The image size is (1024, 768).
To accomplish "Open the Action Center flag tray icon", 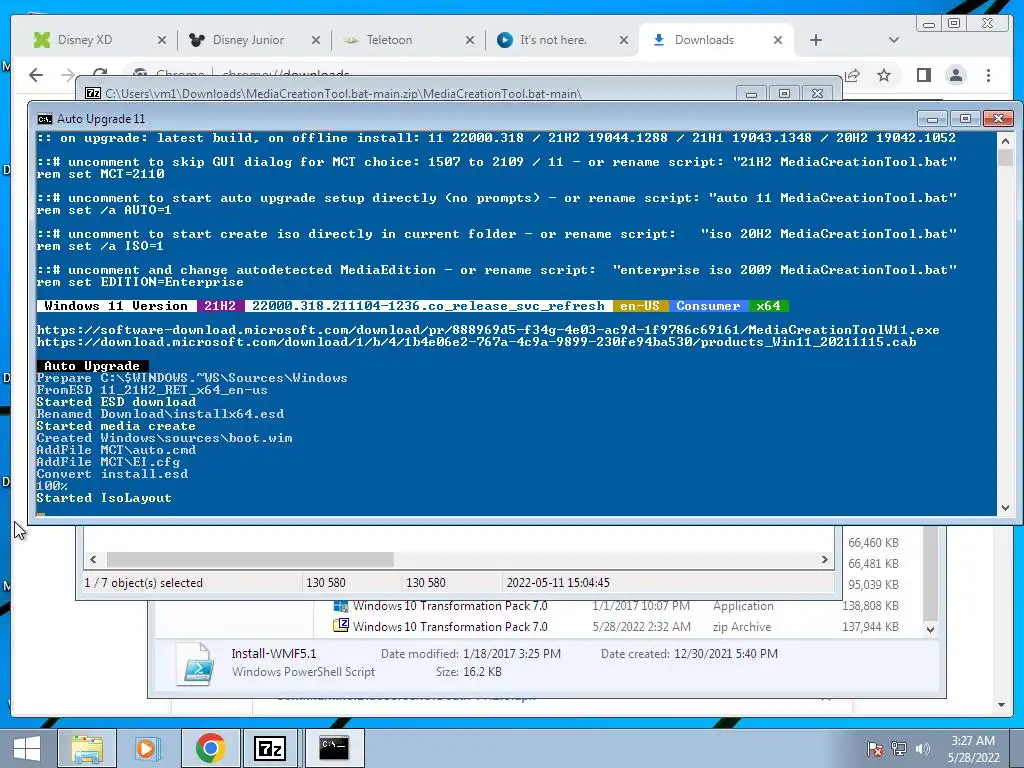I will click(x=875, y=748).
